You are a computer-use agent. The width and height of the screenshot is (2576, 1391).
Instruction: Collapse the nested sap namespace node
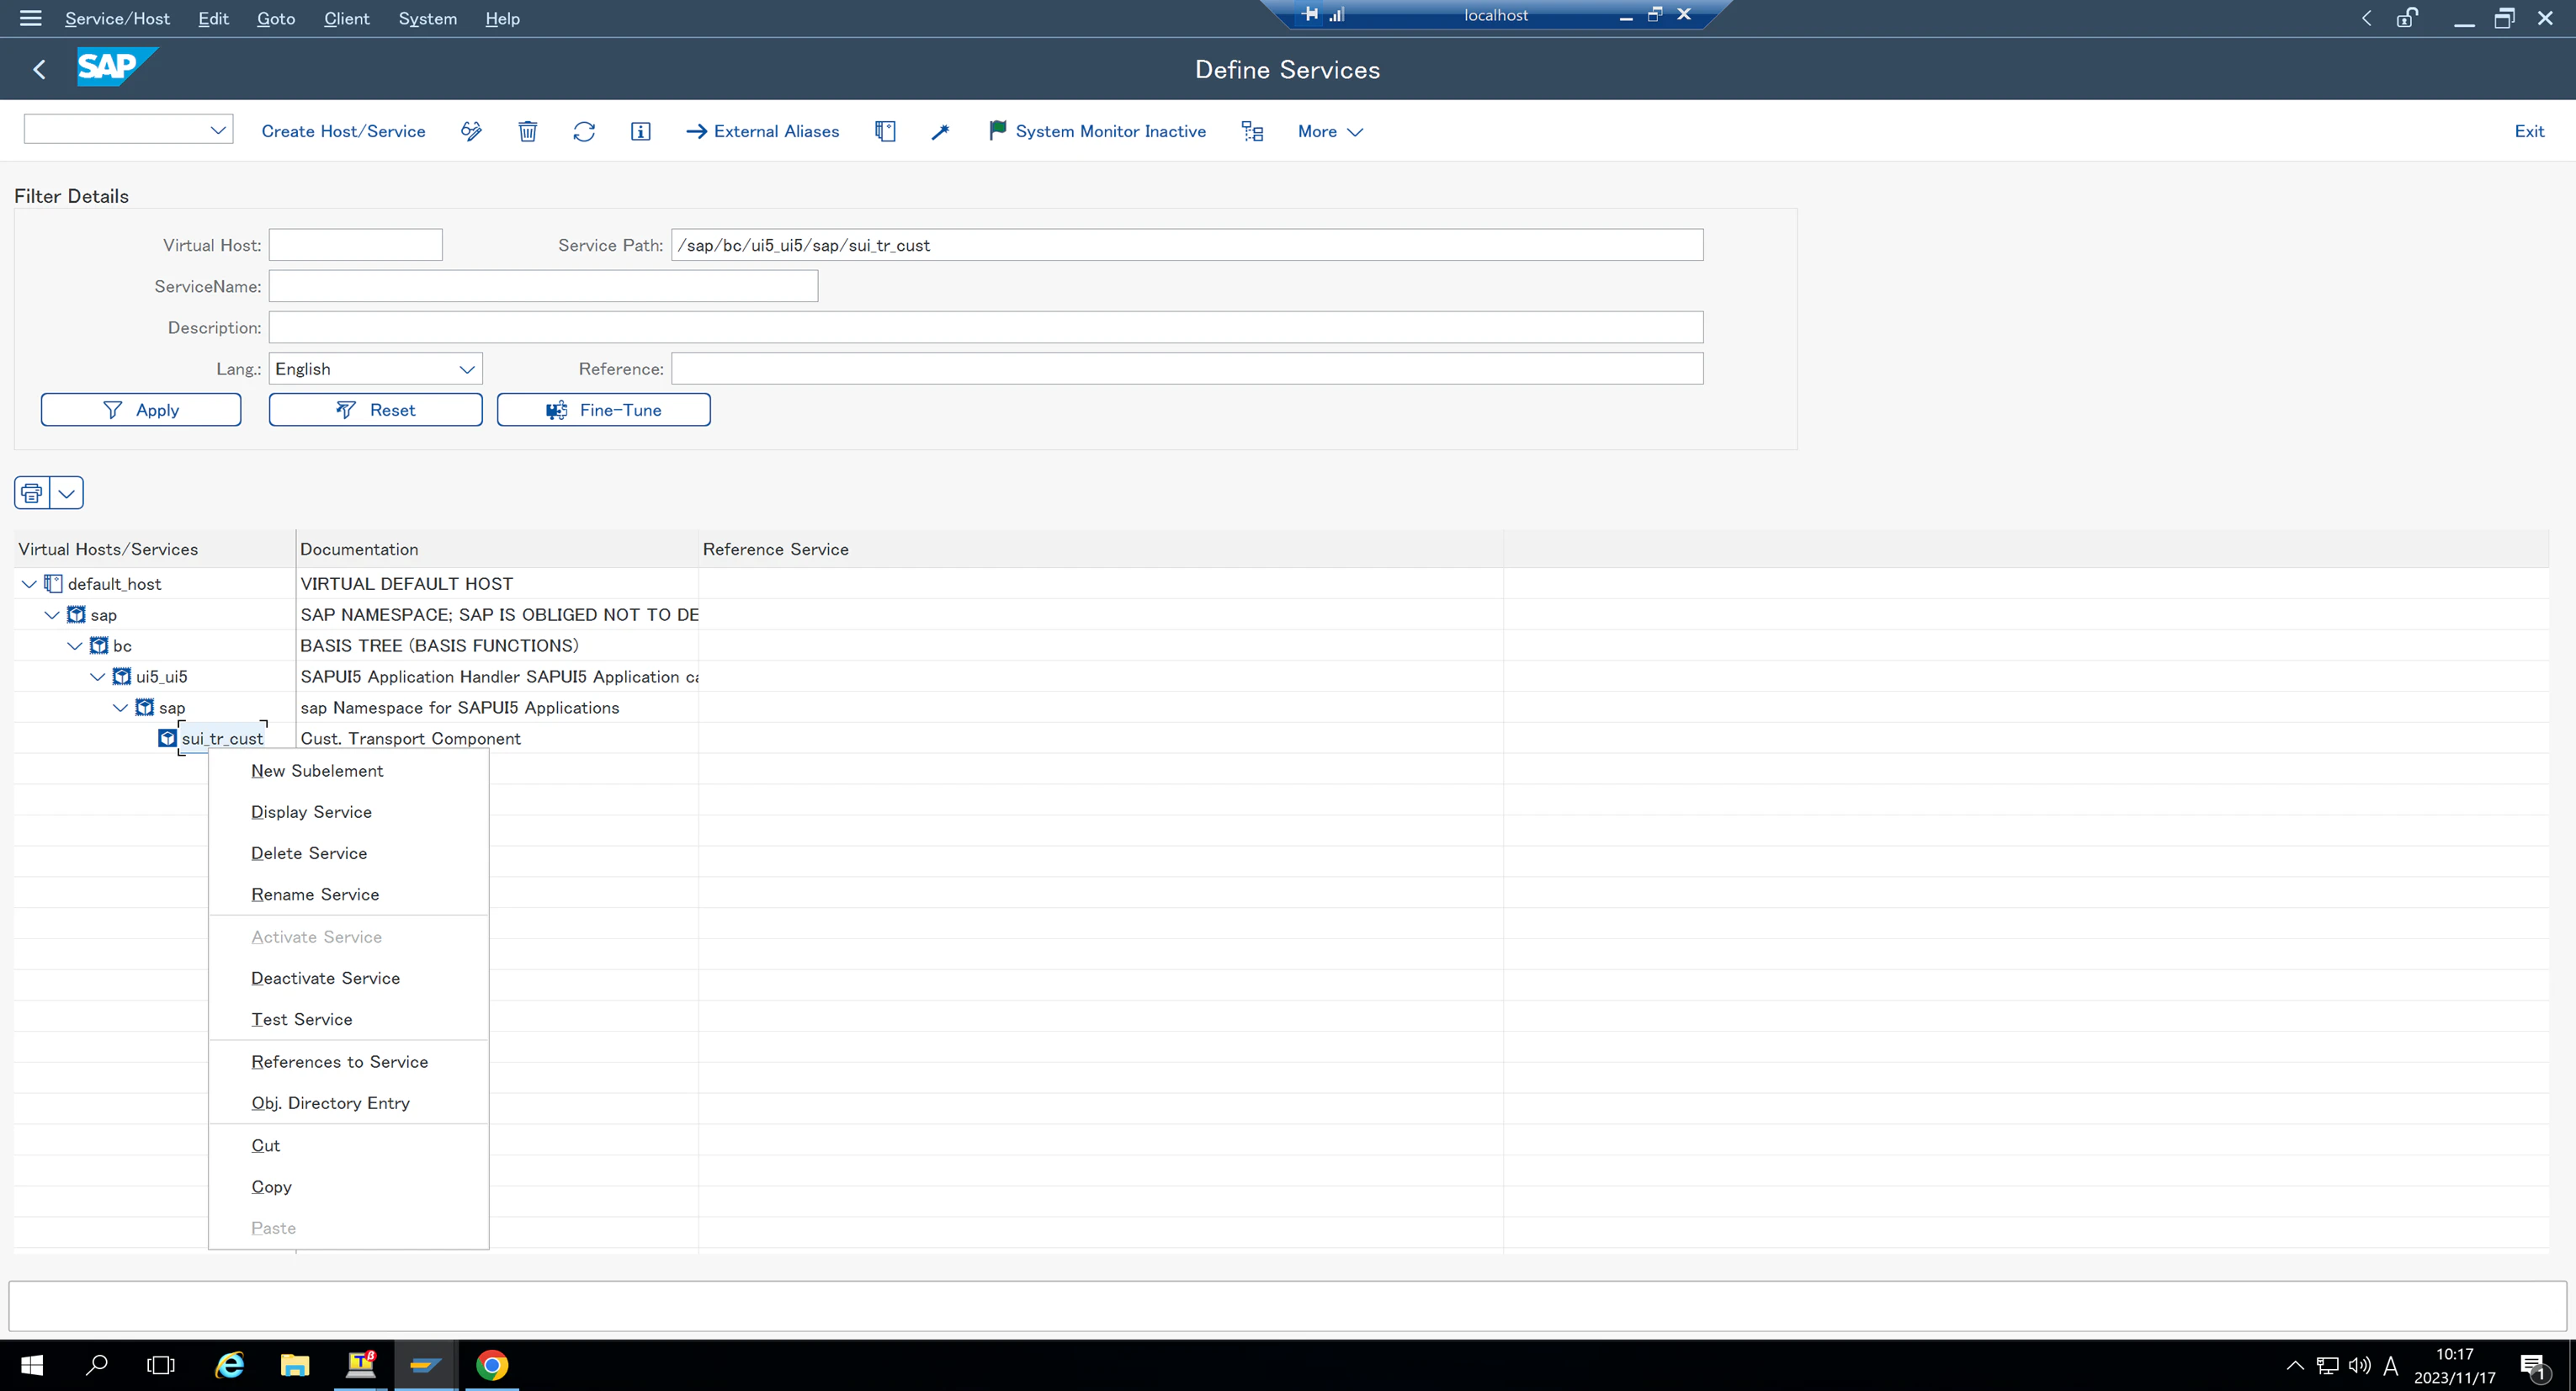pyautogui.click(x=120, y=708)
